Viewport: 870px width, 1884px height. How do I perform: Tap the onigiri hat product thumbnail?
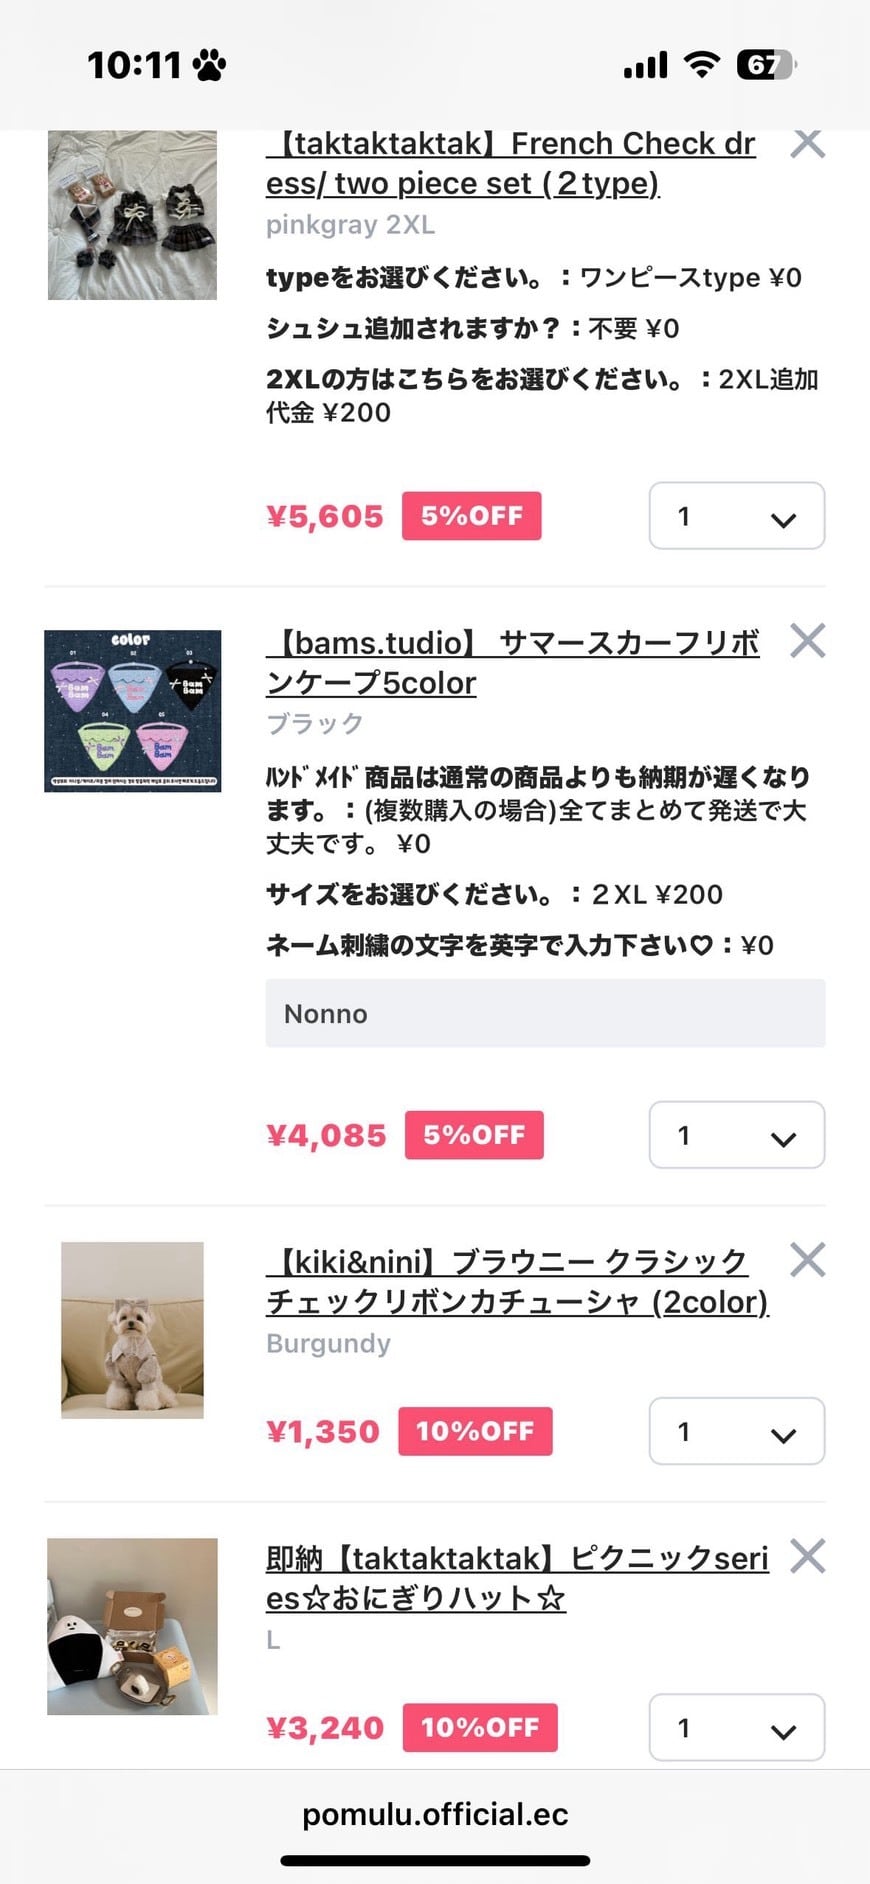132,1626
